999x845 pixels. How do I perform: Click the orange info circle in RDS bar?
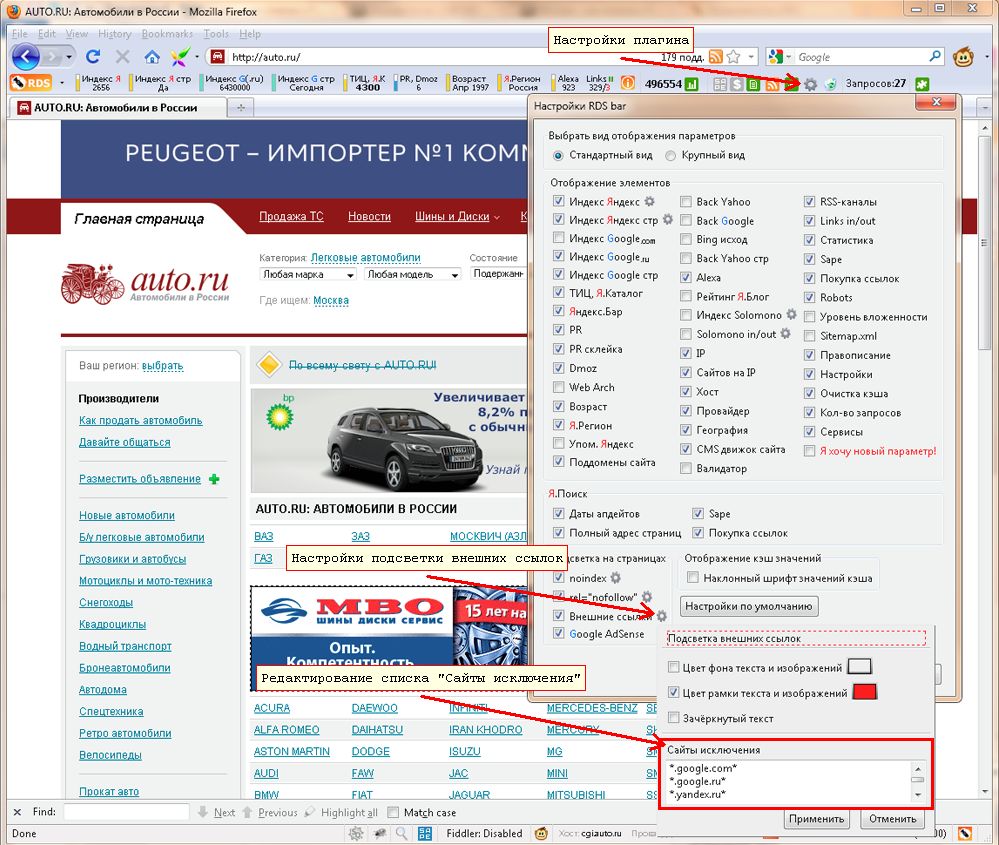click(x=628, y=83)
